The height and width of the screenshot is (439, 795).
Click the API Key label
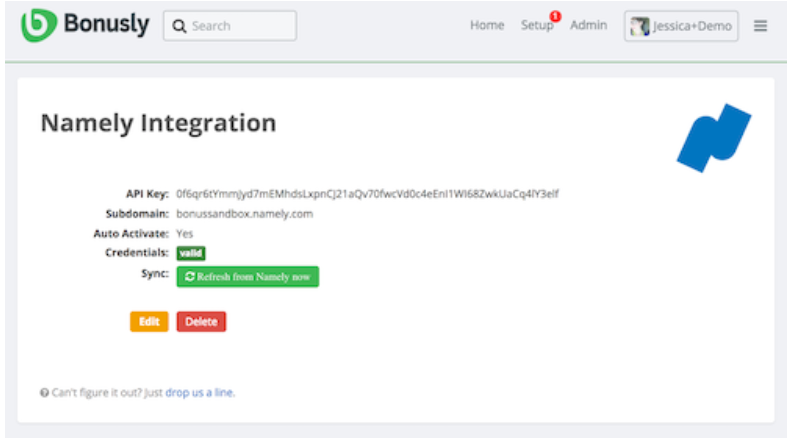coord(147,194)
